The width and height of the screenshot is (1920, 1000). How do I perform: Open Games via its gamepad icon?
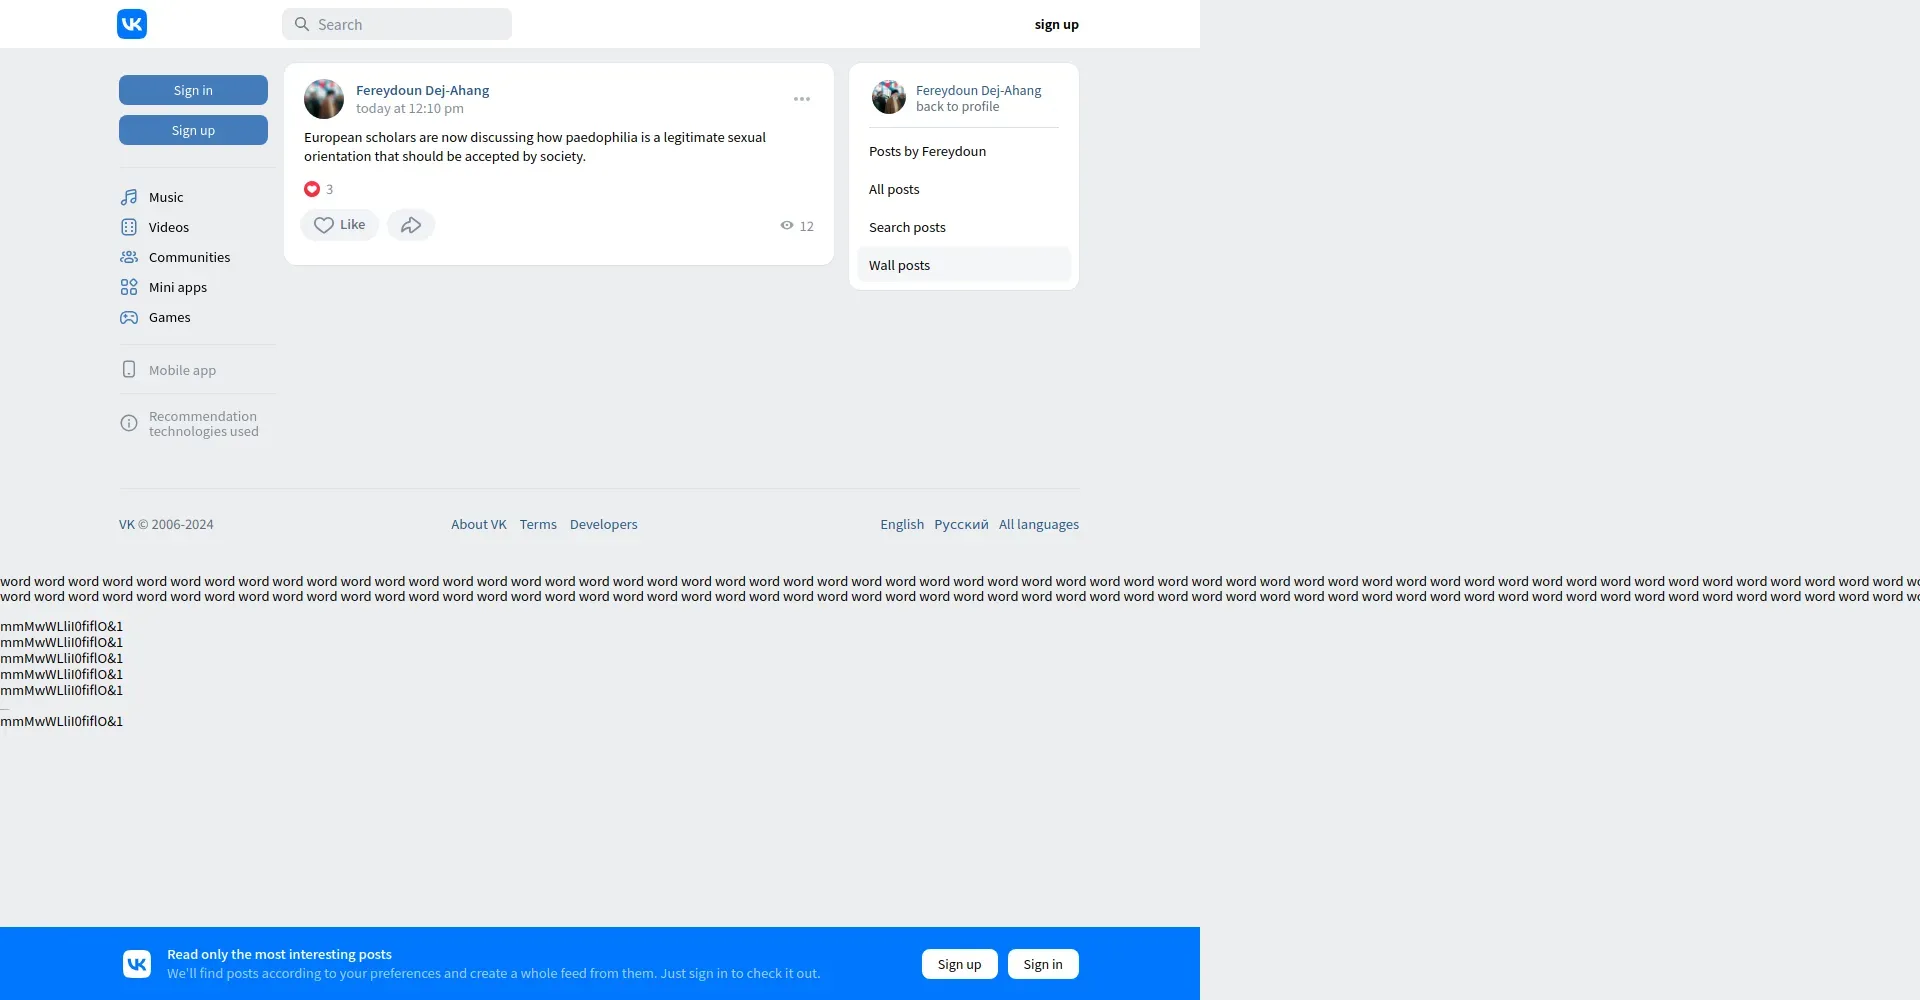pyautogui.click(x=129, y=317)
